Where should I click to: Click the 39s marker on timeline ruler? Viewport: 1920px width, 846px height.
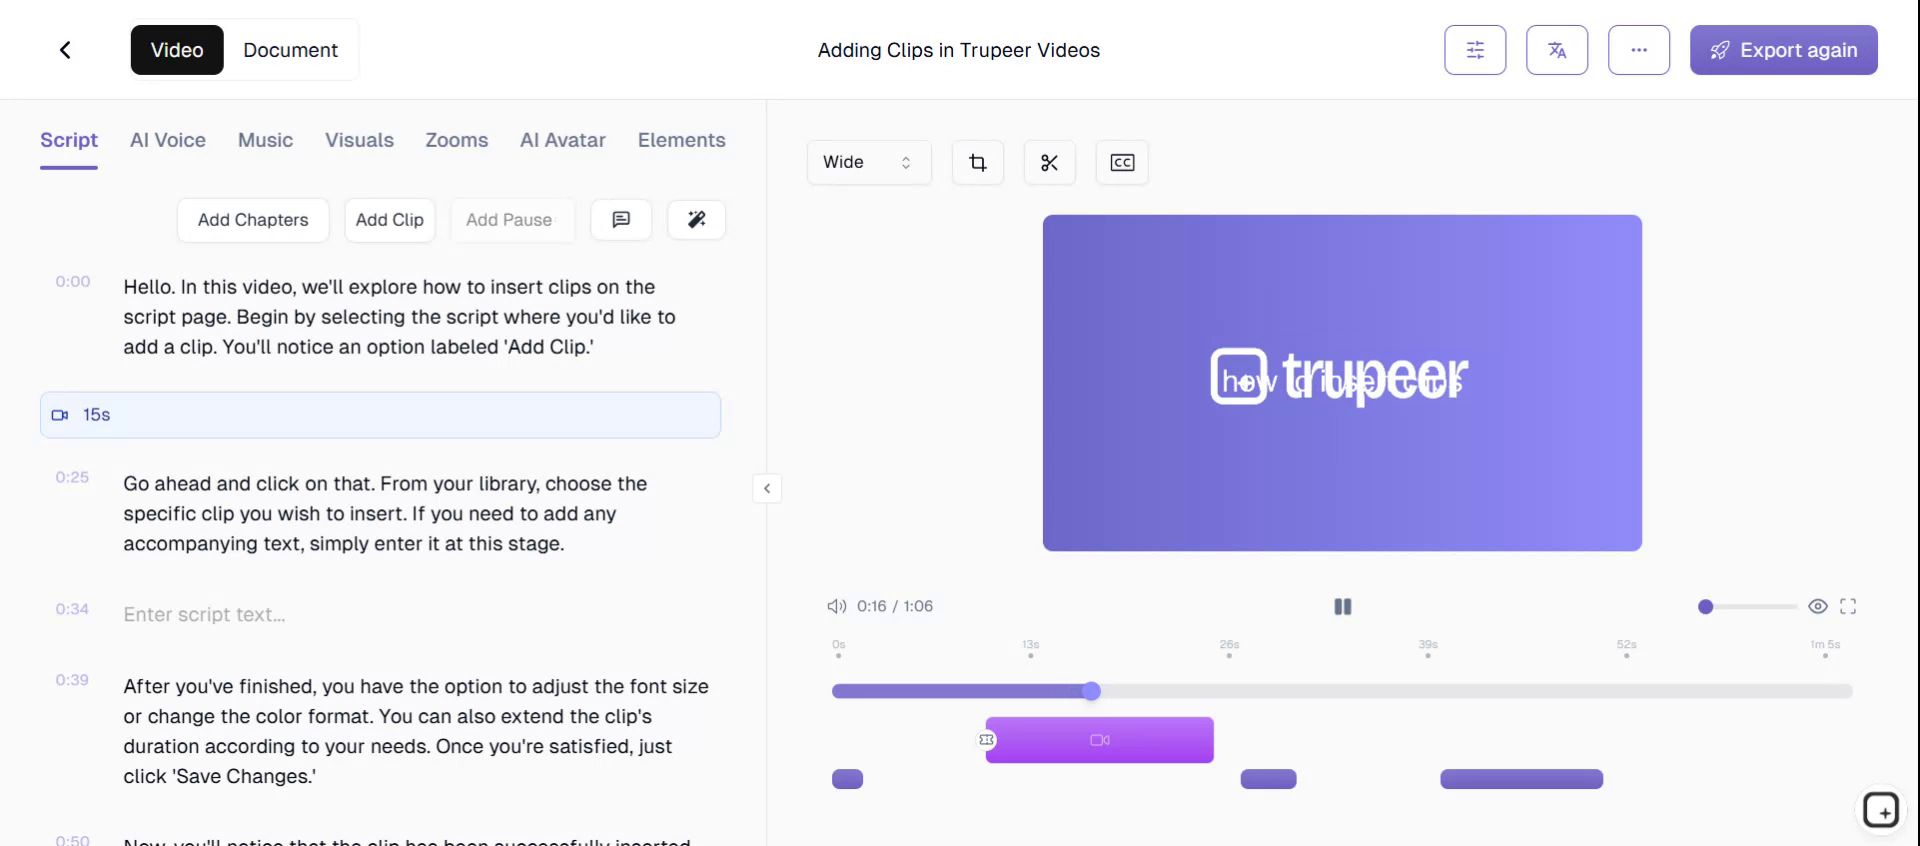(1428, 645)
